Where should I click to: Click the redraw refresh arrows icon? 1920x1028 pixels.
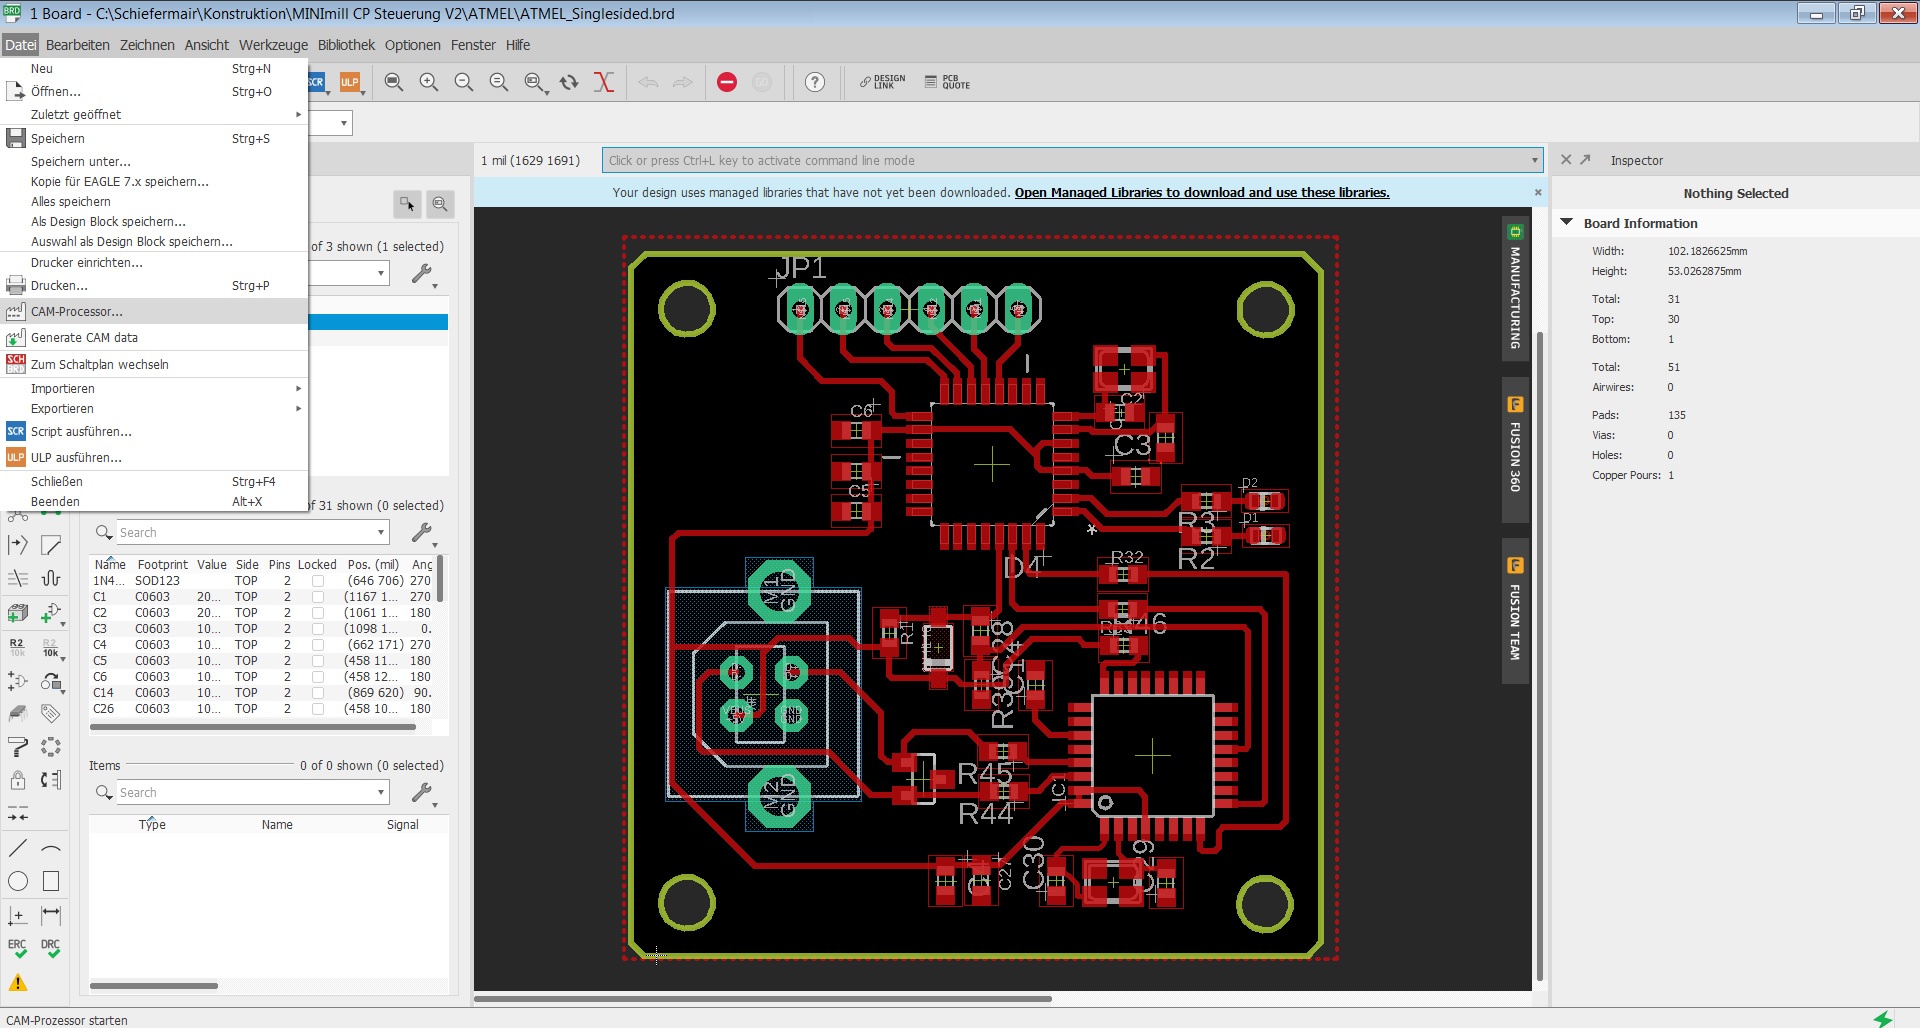pyautogui.click(x=569, y=83)
